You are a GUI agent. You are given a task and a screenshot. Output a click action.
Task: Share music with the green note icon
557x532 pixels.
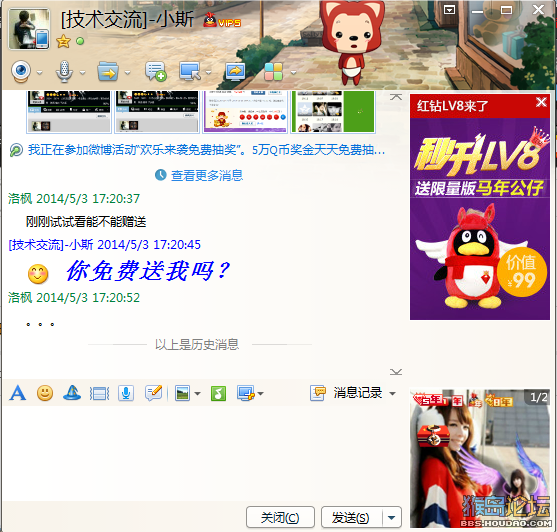click(218, 393)
